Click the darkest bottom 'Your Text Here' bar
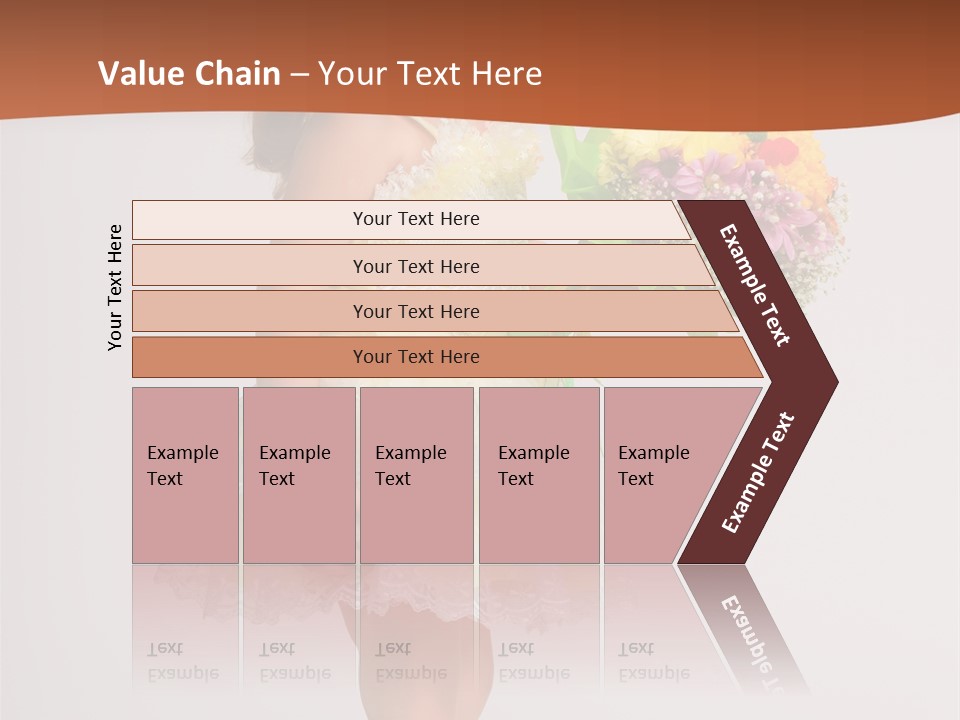Viewport: 960px width, 720px height. click(x=416, y=357)
